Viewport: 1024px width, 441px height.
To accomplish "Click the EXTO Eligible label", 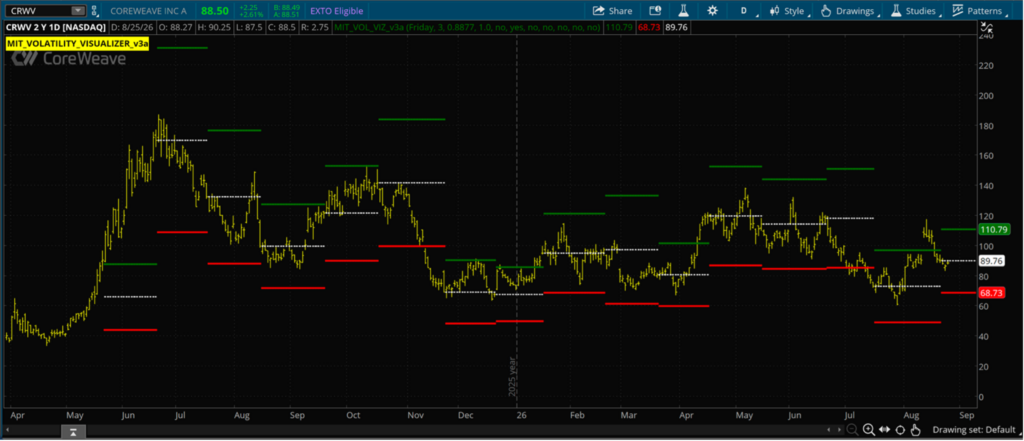I will 336,10.
